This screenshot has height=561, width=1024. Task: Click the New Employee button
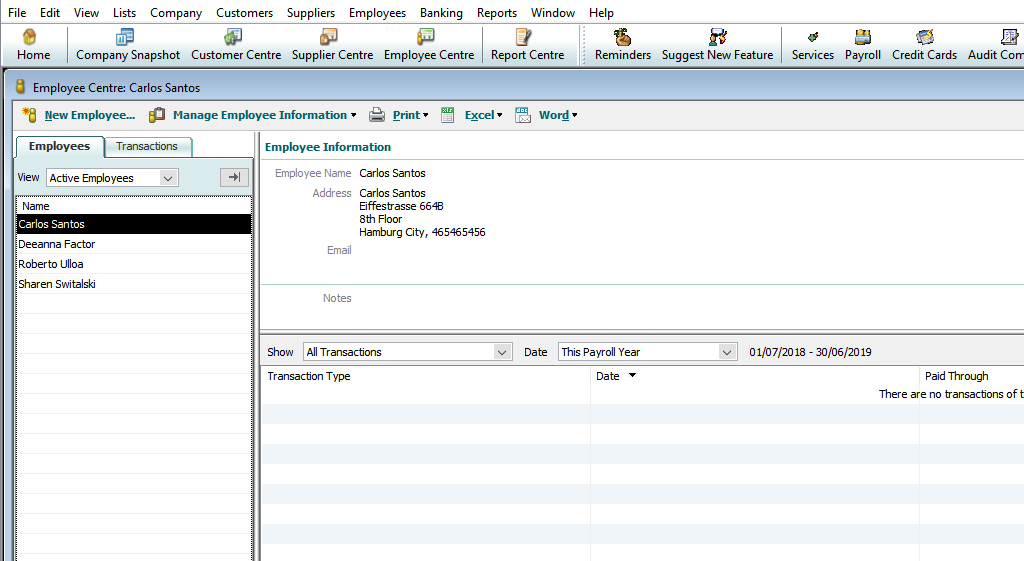tap(79, 115)
